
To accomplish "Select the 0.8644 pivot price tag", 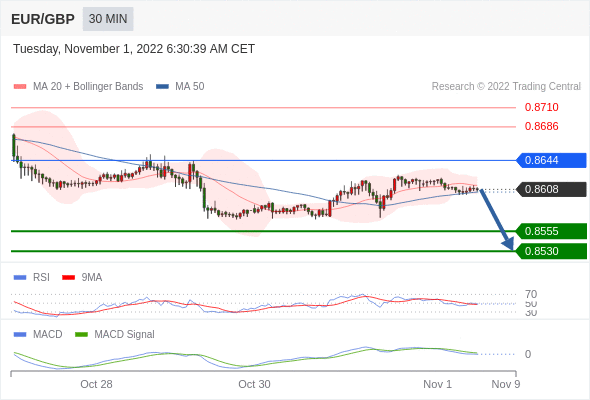I will pyautogui.click(x=551, y=160).
